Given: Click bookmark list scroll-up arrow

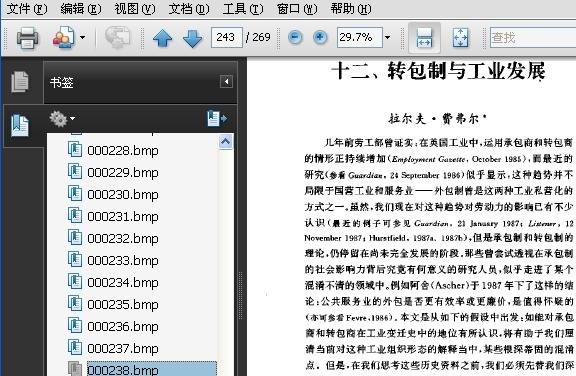Looking at the screenshot, I should pyautogui.click(x=225, y=142).
